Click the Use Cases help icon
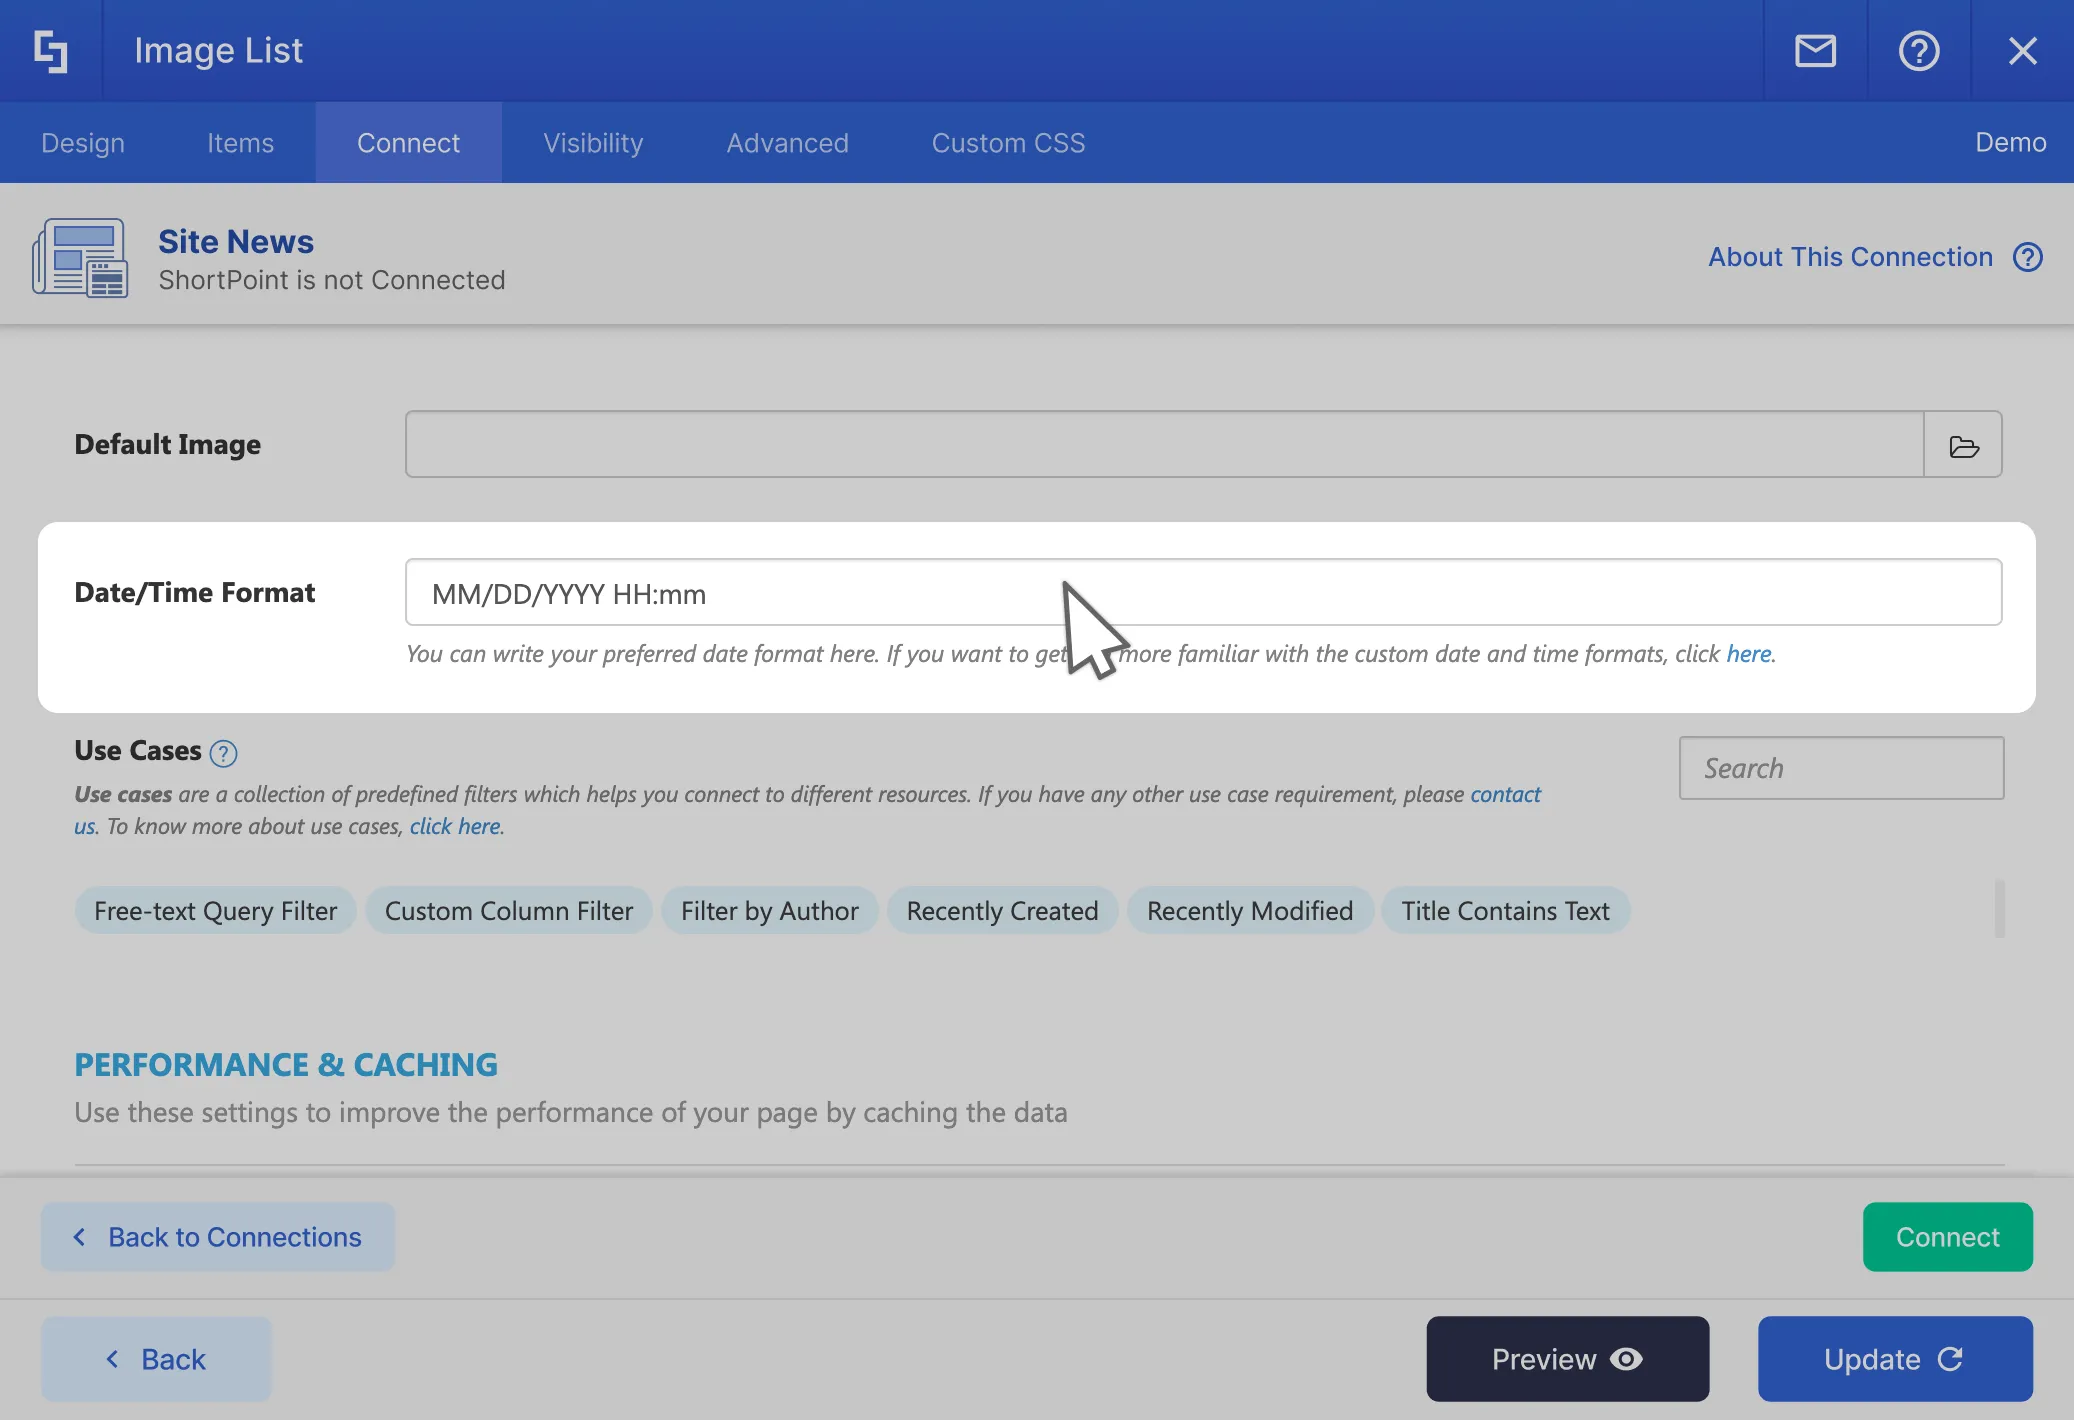 coord(224,753)
